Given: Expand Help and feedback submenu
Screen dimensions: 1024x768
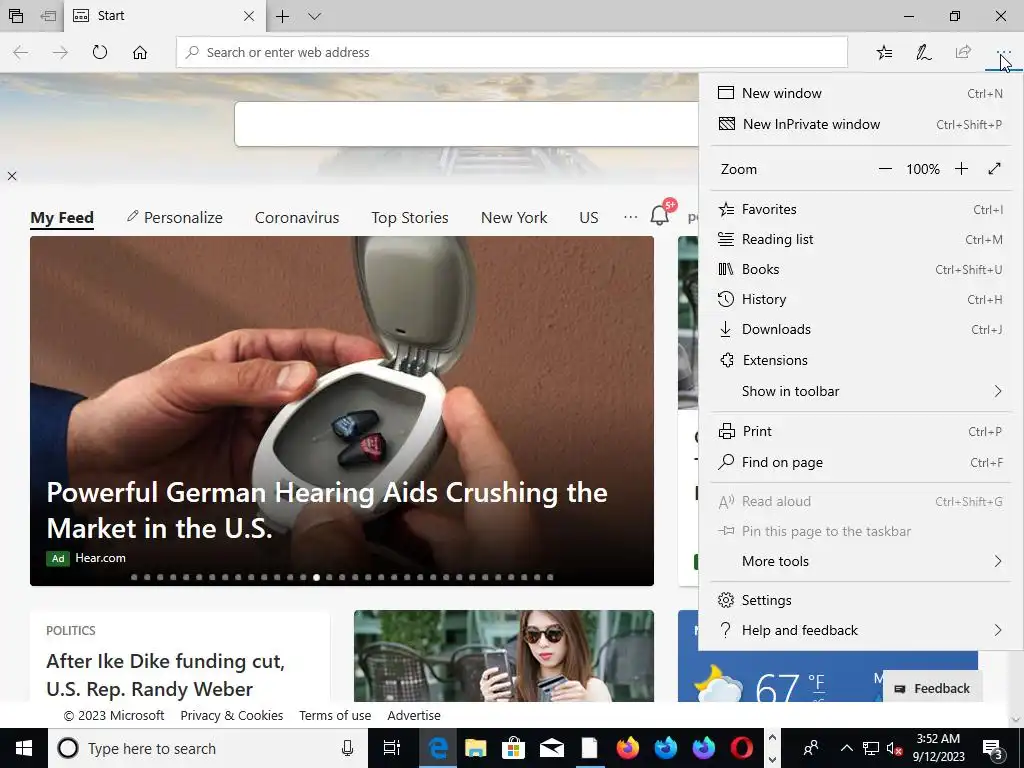Looking at the screenshot, I should pos(861,630).
